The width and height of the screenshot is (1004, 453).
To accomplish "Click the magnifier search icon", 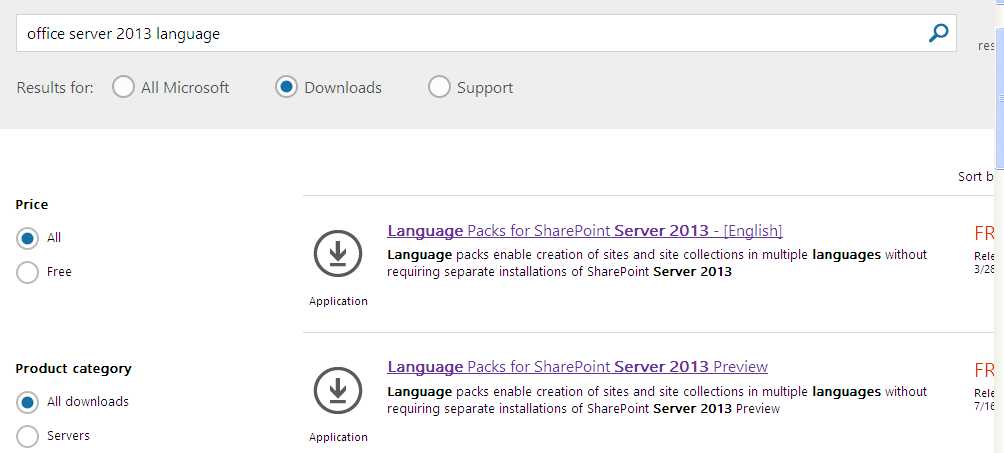I will (x=938, y=33).
